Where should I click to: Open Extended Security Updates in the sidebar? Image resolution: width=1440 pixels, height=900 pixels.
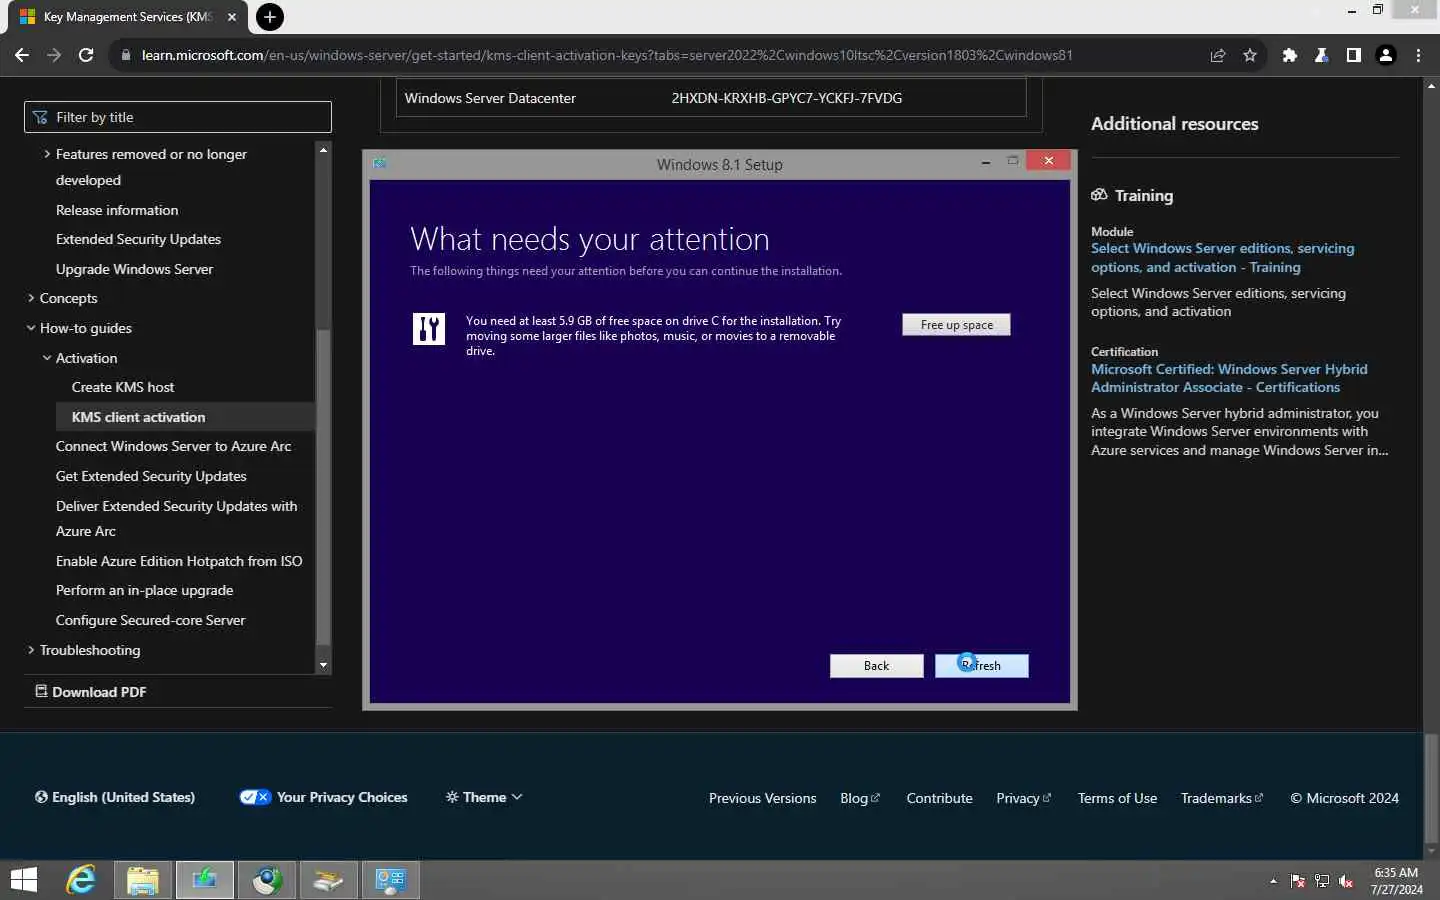point(138,239)
